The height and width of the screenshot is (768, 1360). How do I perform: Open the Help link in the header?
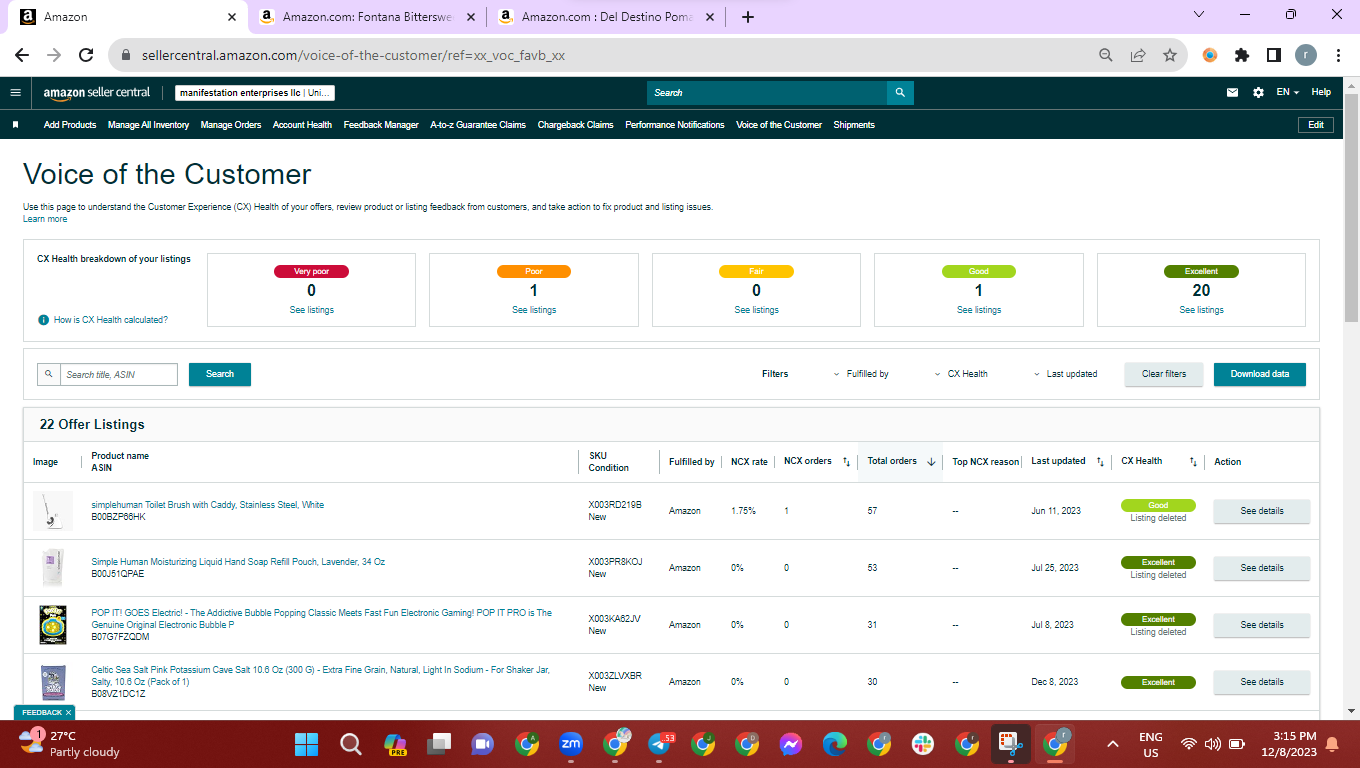(1321, 92)
